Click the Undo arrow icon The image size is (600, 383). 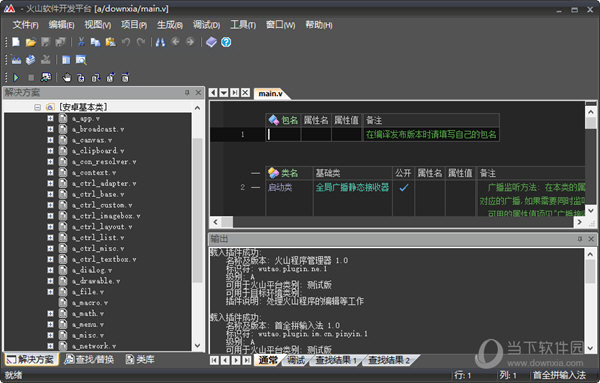[x=126, y=42]
